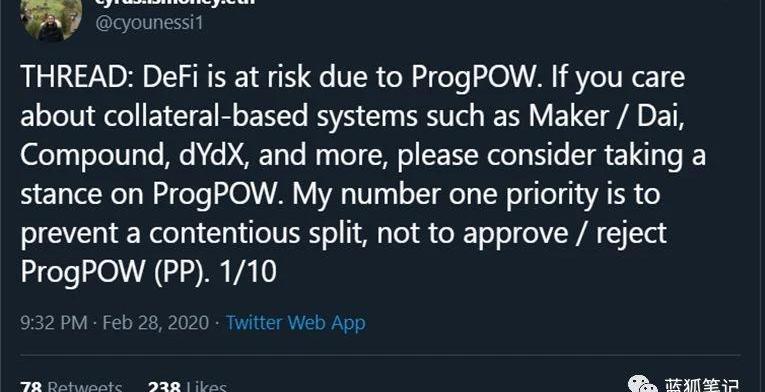Click the divider line below the timestamp

click(x=380, y=355)
